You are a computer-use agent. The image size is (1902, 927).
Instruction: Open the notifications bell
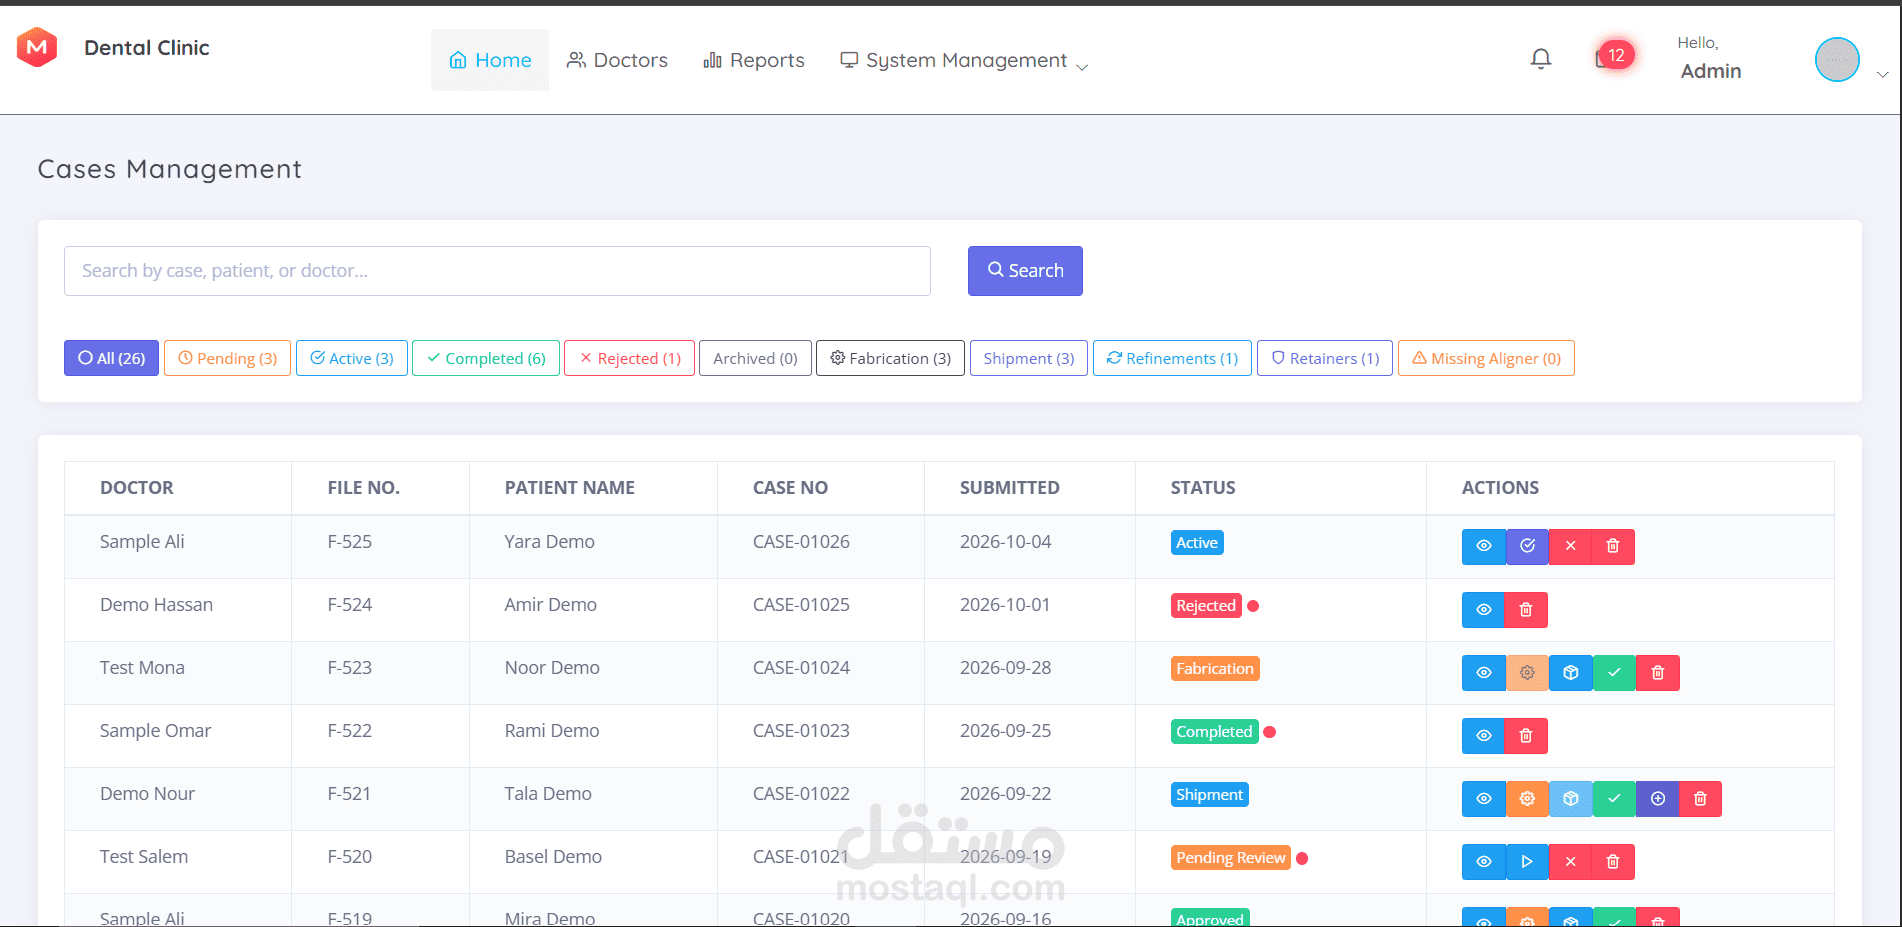[1541, 59]
